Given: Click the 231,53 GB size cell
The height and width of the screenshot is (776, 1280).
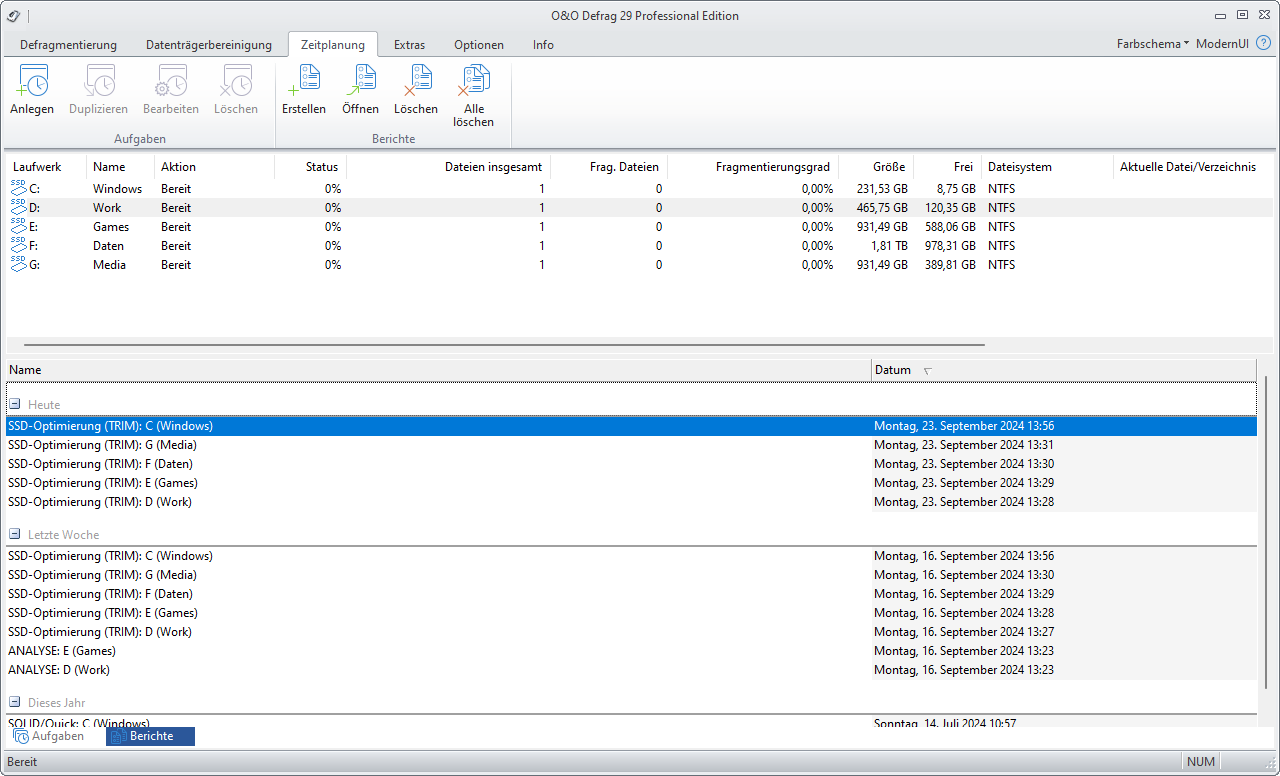Looking at the screenshot, I should (882, 189).
